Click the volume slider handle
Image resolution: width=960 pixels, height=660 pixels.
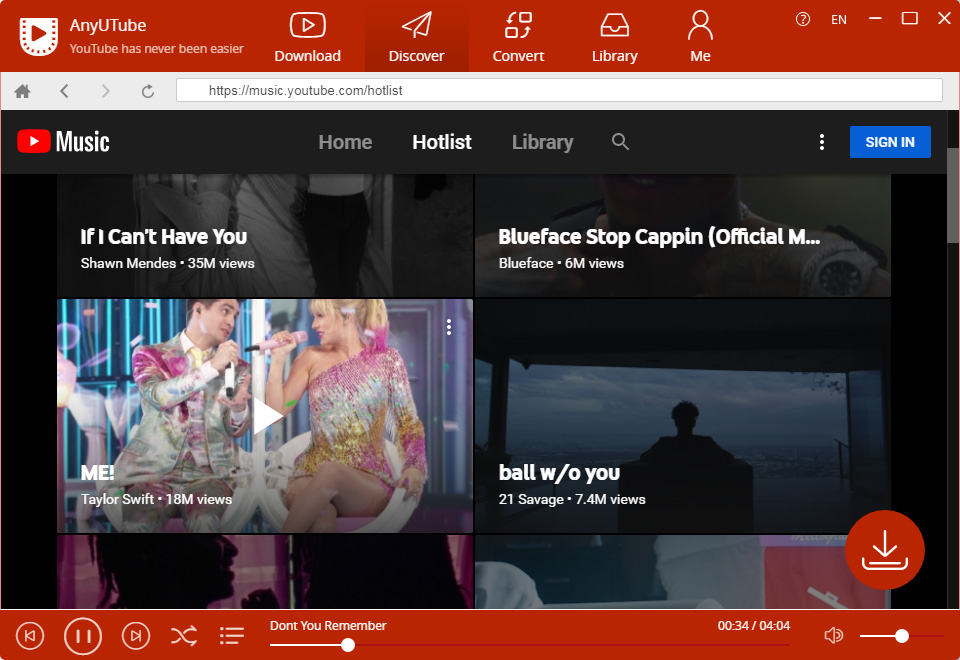coord(901,636)
